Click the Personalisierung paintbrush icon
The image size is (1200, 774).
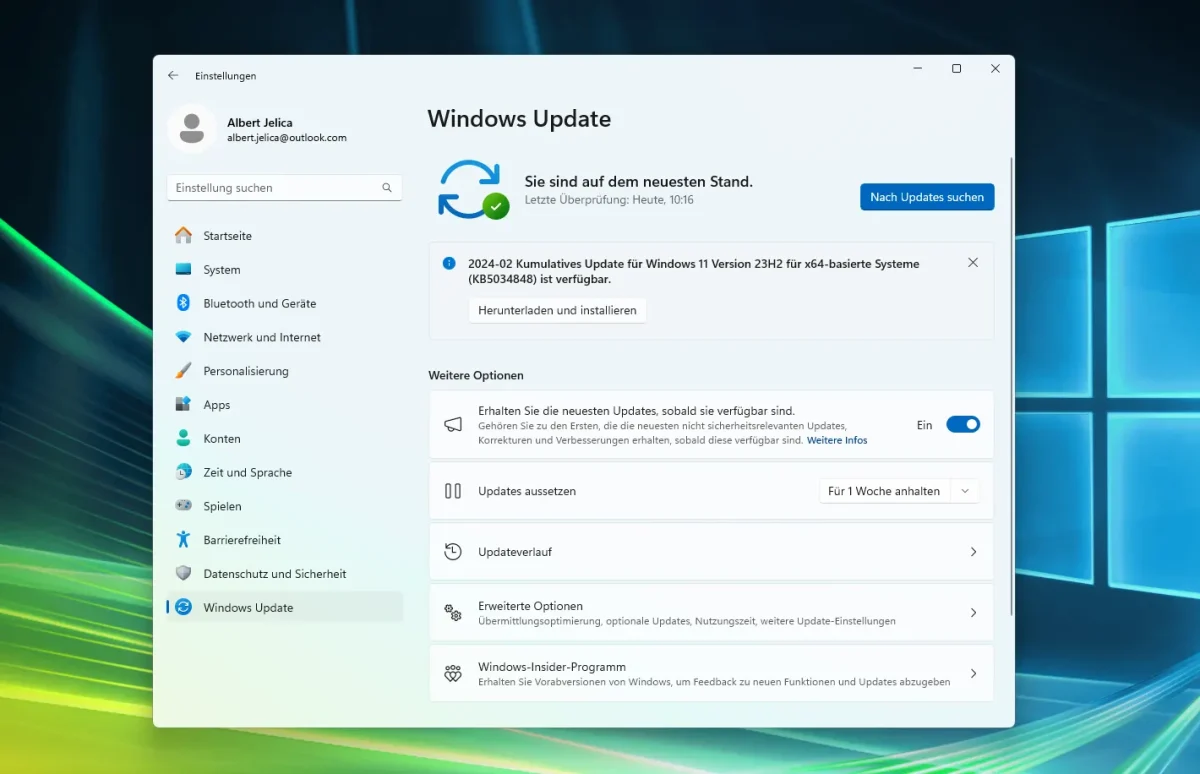click(183, 371)
